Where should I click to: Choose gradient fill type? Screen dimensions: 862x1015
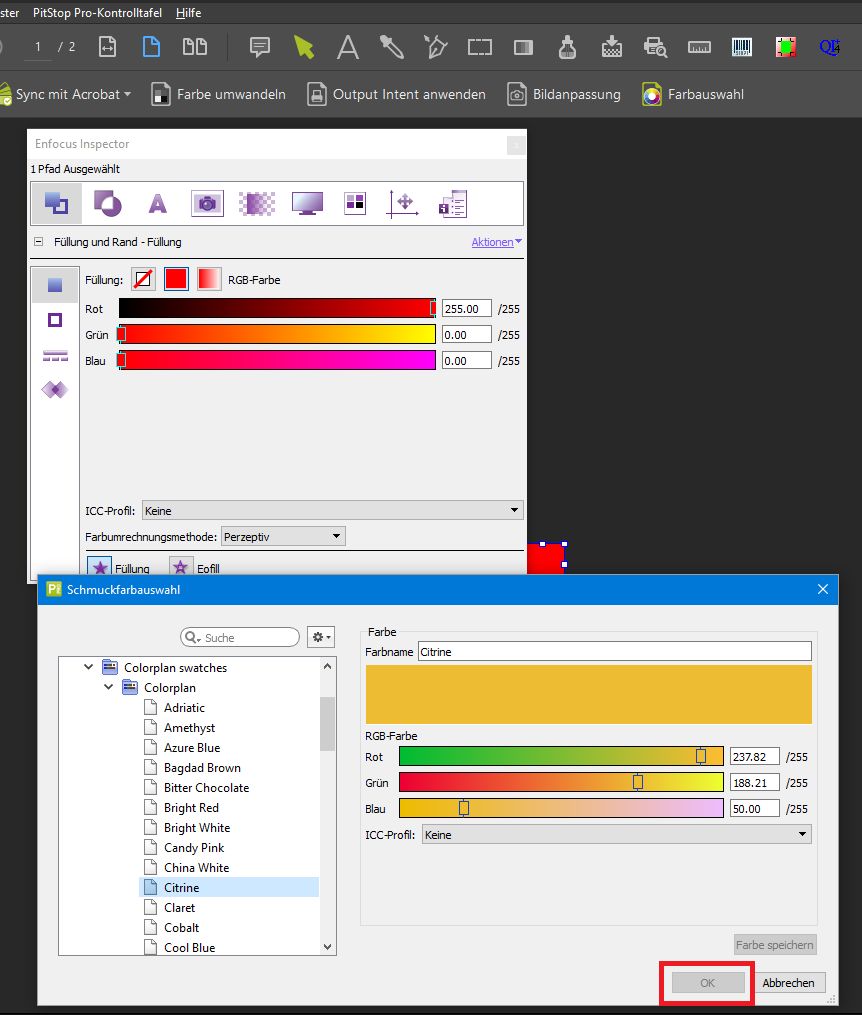point(209,280)
